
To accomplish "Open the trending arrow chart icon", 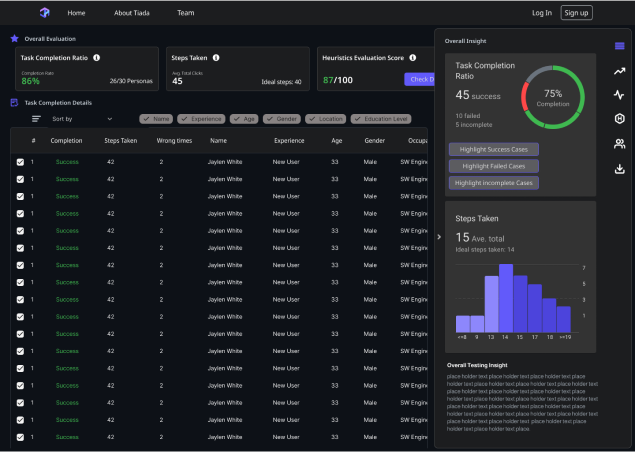I will [x=619, y=71].
